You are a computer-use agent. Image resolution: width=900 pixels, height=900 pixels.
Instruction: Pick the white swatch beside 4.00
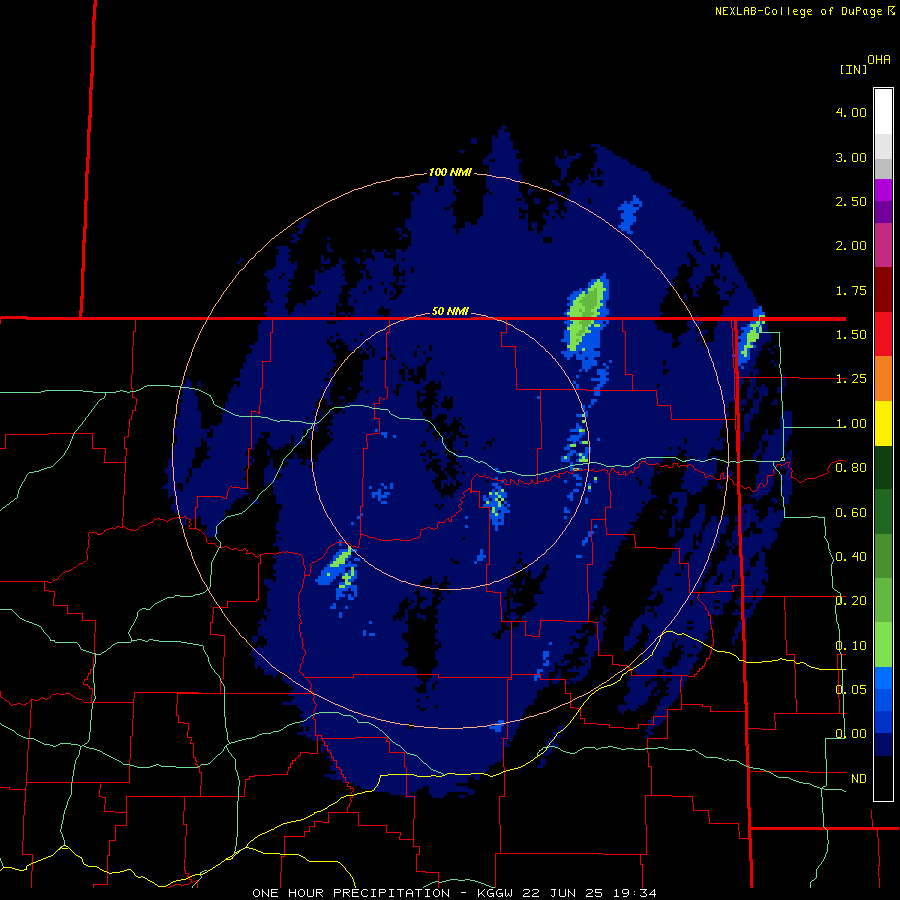pos(883,112)
